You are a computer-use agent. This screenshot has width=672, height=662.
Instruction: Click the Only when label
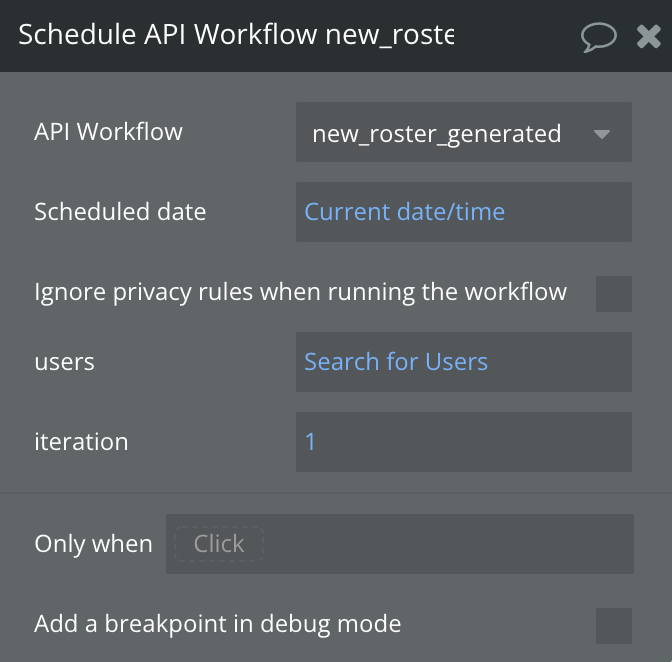coord(93,544)
